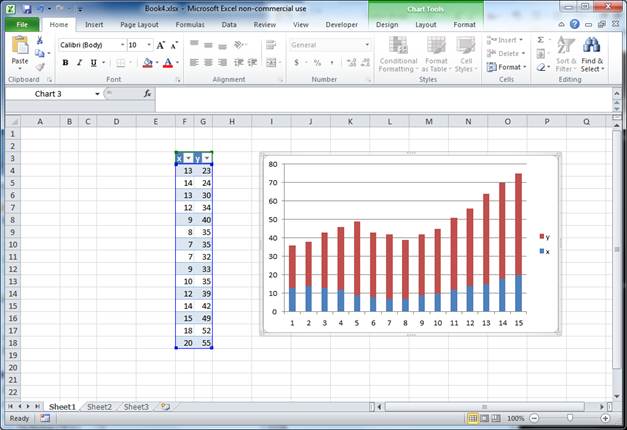Switch to Sheet3 worksheet

click(x=136, y=407)
